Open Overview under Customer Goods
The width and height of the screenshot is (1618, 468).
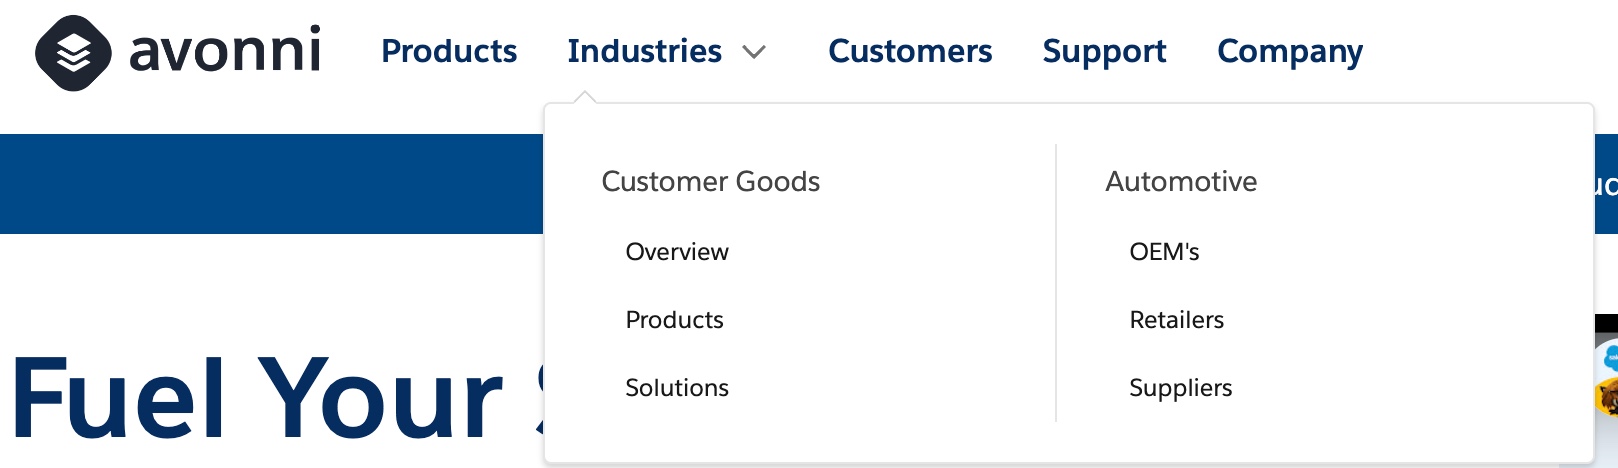tap(677, 252)
